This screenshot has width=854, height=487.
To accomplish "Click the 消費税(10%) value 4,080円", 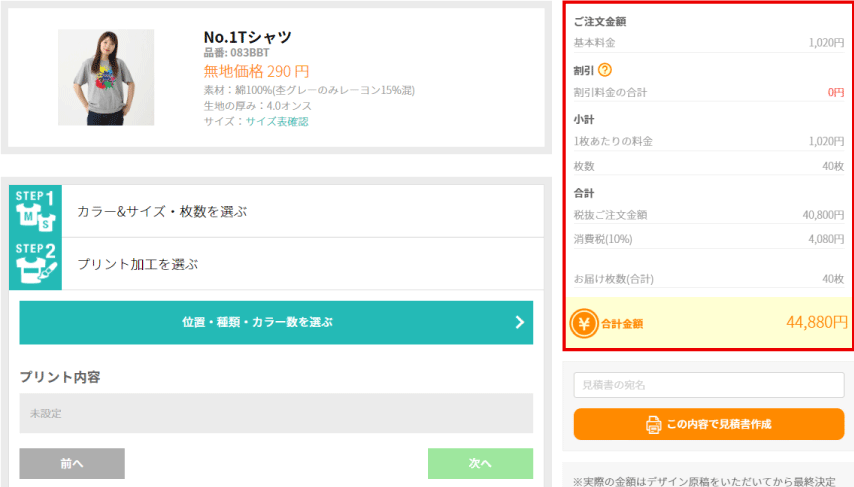I will tap(826, 239).
